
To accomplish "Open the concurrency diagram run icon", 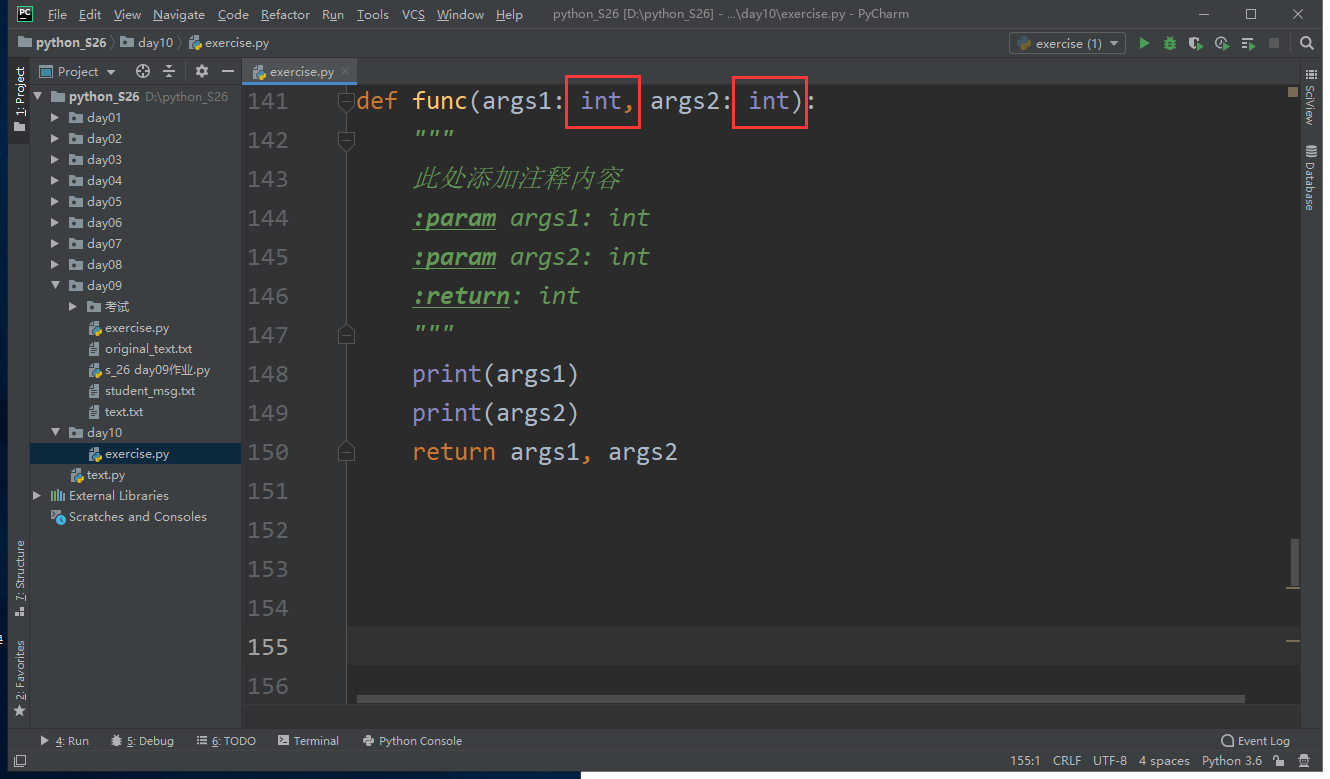I will [1247, 43].
